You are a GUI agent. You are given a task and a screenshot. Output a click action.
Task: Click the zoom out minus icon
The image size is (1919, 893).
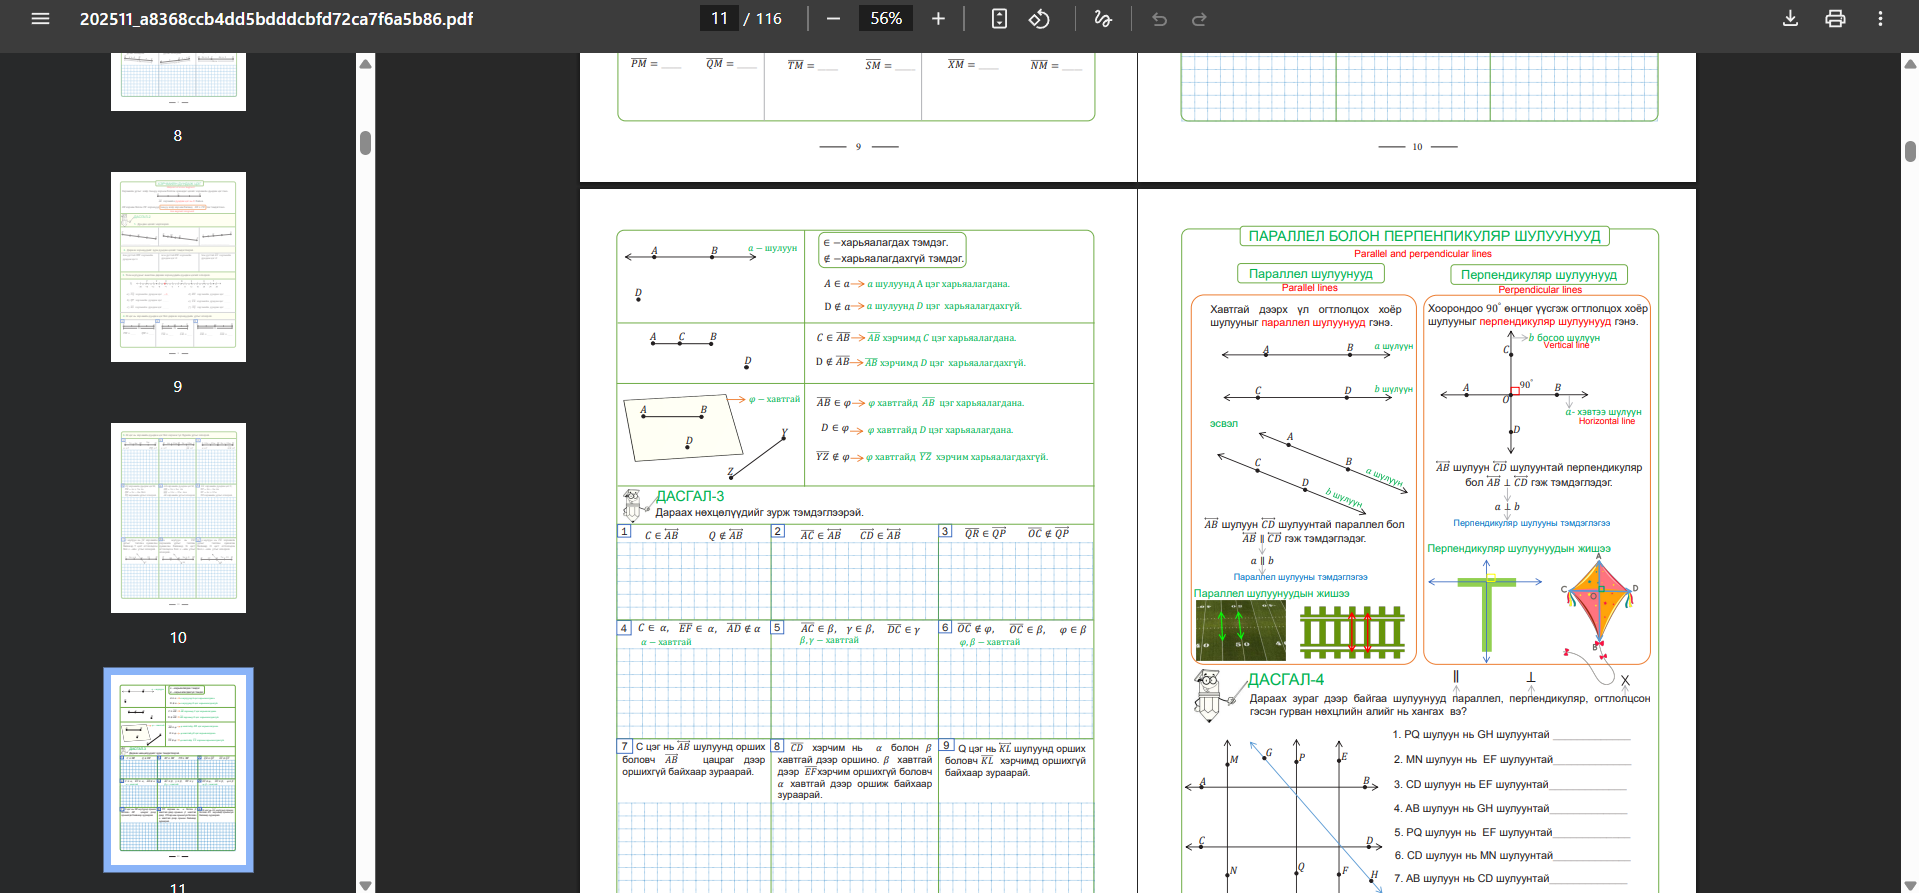(x=833, y=19)
